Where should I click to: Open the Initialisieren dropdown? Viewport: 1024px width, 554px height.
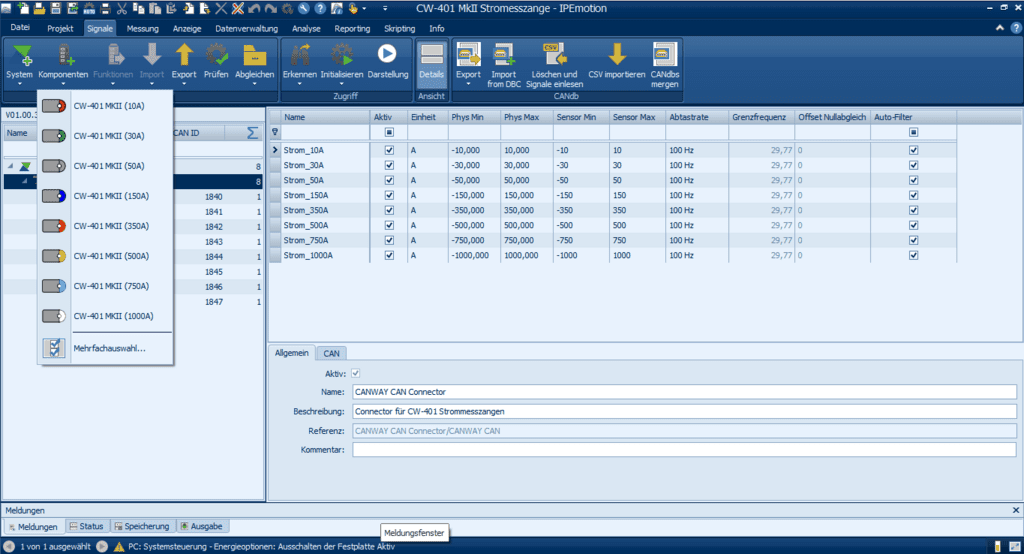coord(341,83)
